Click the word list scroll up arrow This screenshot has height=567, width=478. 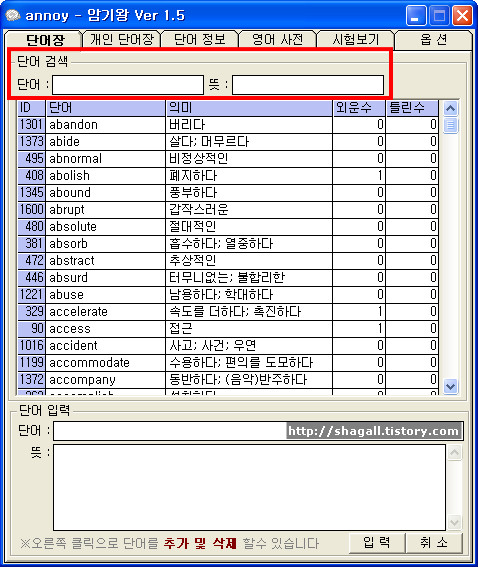click(450, 108)
